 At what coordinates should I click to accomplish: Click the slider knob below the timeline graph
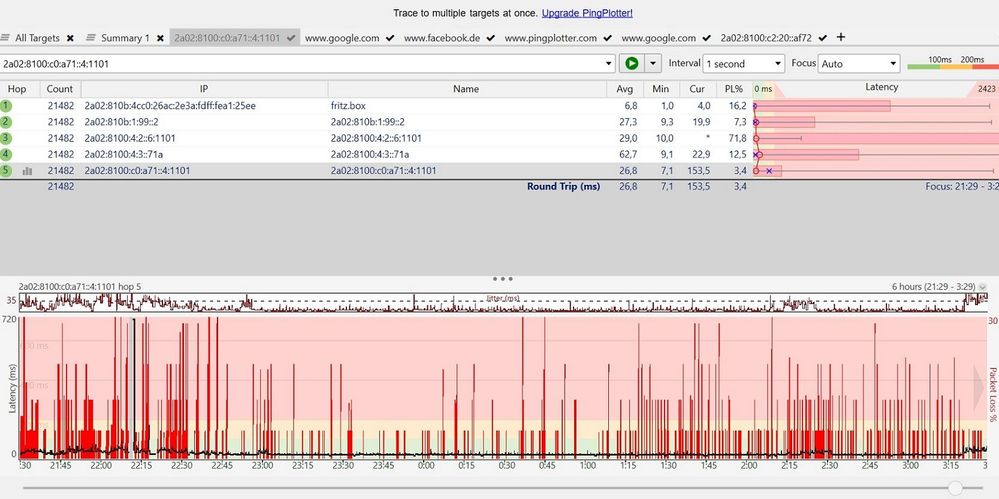pos(955,488)
